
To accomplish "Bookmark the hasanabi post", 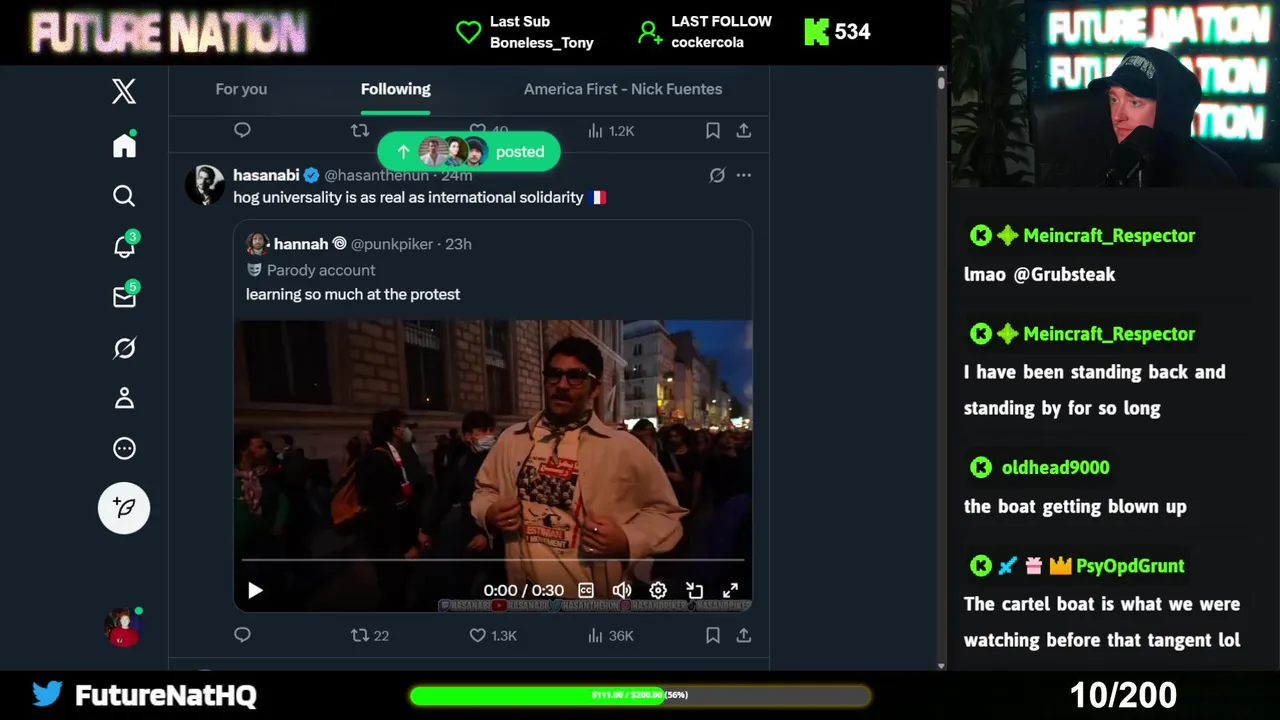I will click(x=713, y=635).
